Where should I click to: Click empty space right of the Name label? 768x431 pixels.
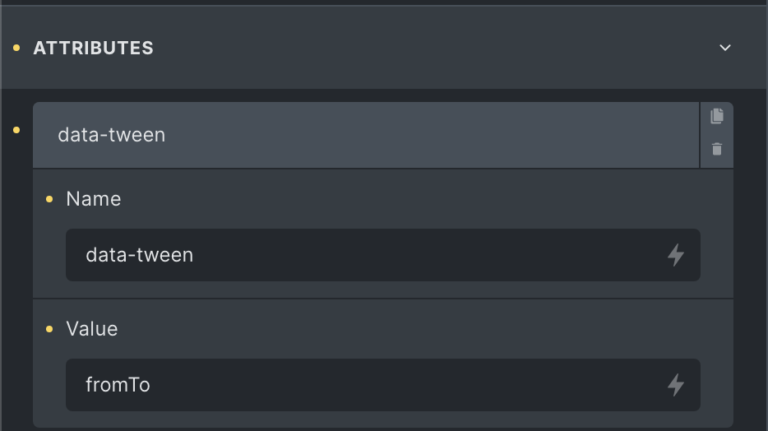(400, 199)
